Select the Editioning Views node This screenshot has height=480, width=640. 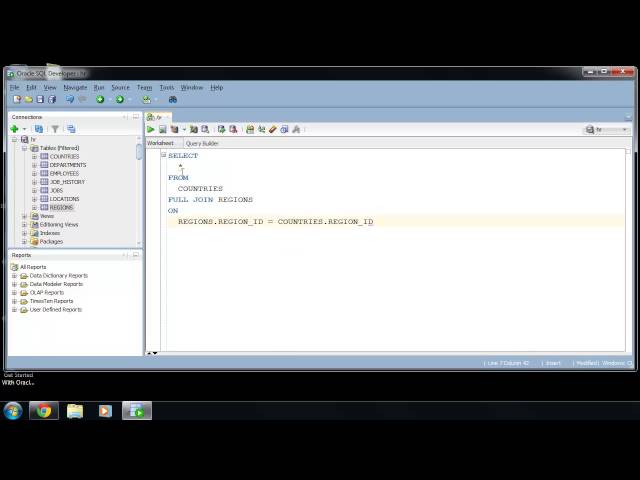pos(59,225)
